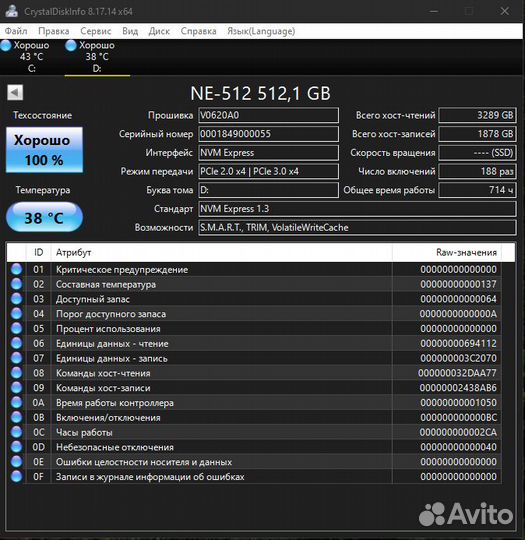Click status orb beside Часы работы row
525x540 pixels.
16,432
